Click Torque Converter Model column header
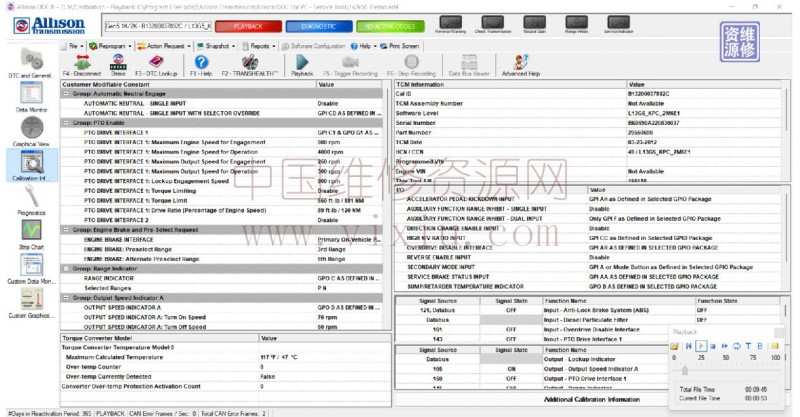This screenshot has width=800, height=417. point(160,338)
